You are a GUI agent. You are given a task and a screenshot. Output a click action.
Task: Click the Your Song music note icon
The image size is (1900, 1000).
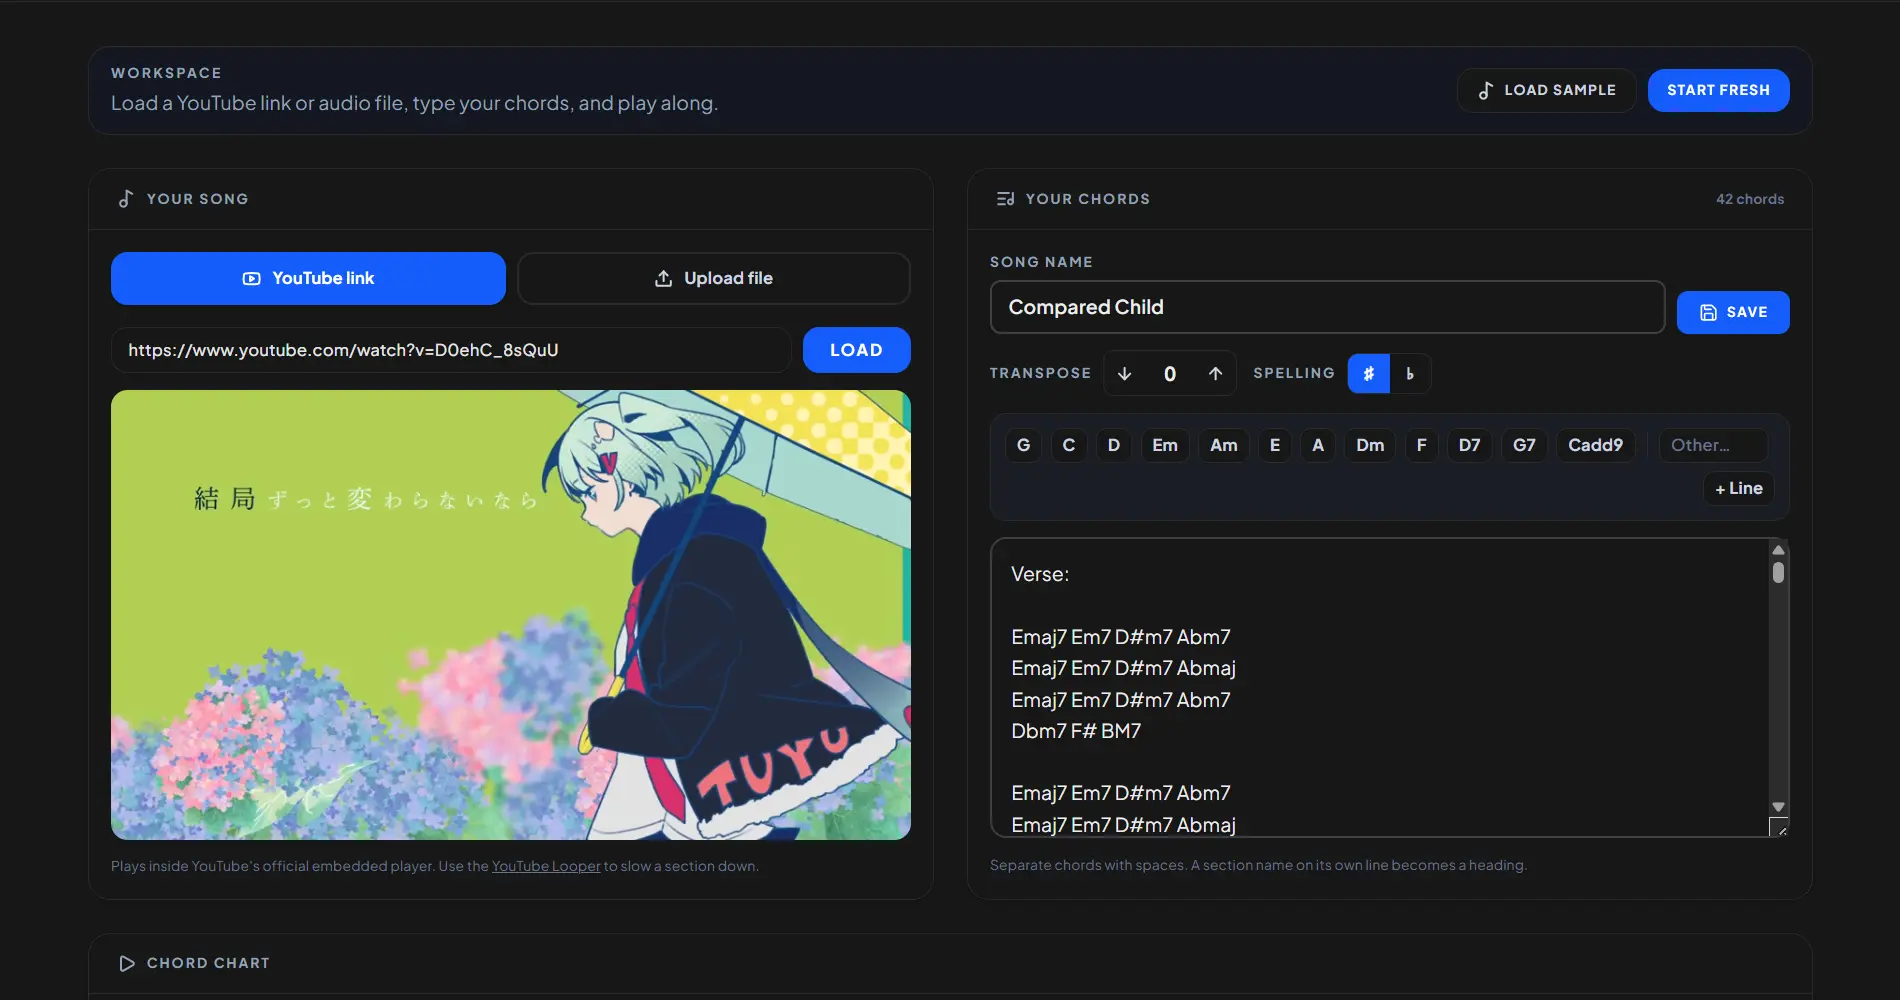[x=126, y=199]
